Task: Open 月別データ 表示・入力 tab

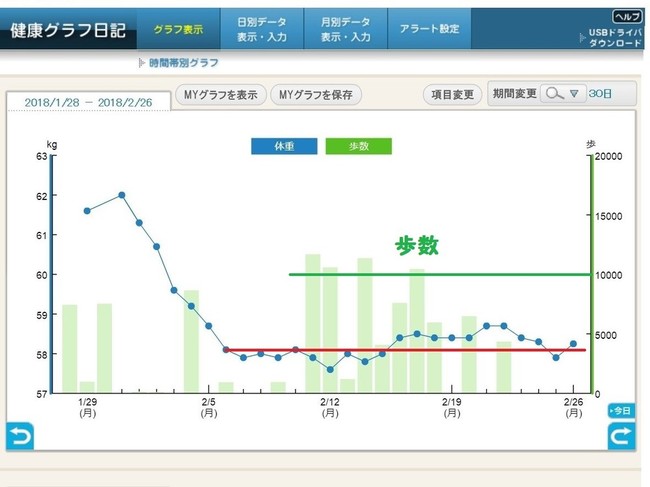Action: pyautogui.click(x=346, y=29)
